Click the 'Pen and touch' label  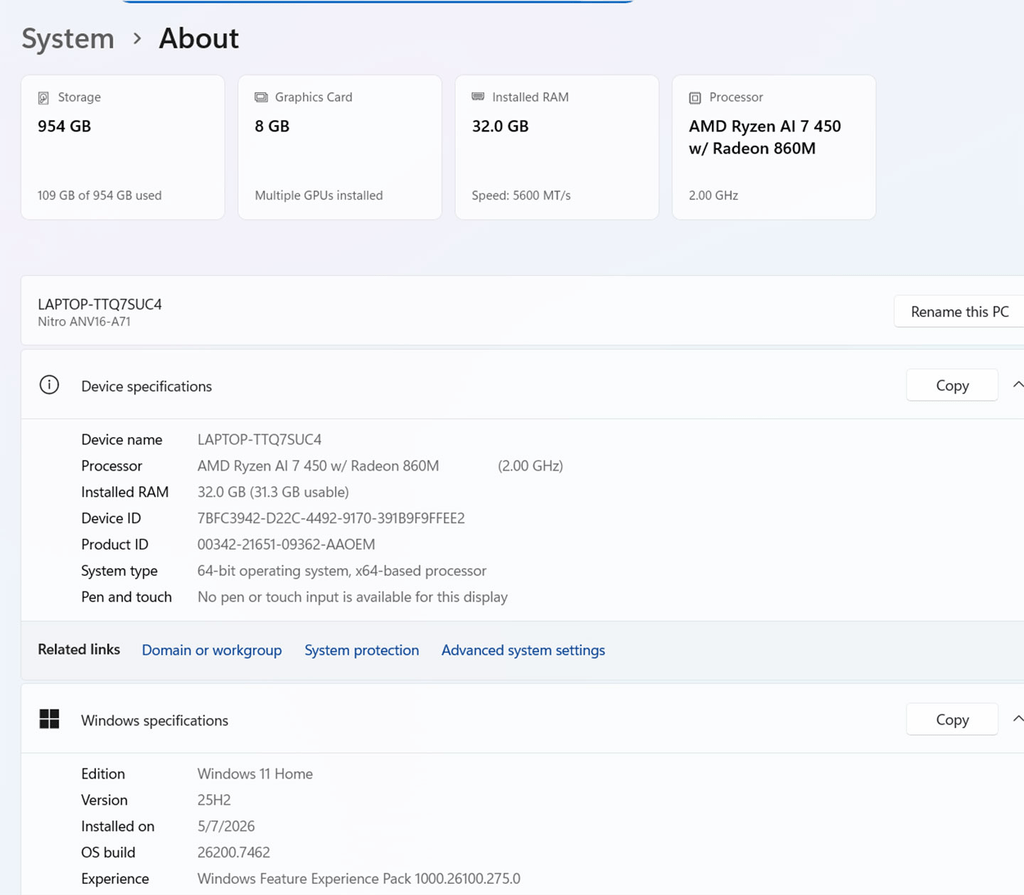tap(126, 597)
